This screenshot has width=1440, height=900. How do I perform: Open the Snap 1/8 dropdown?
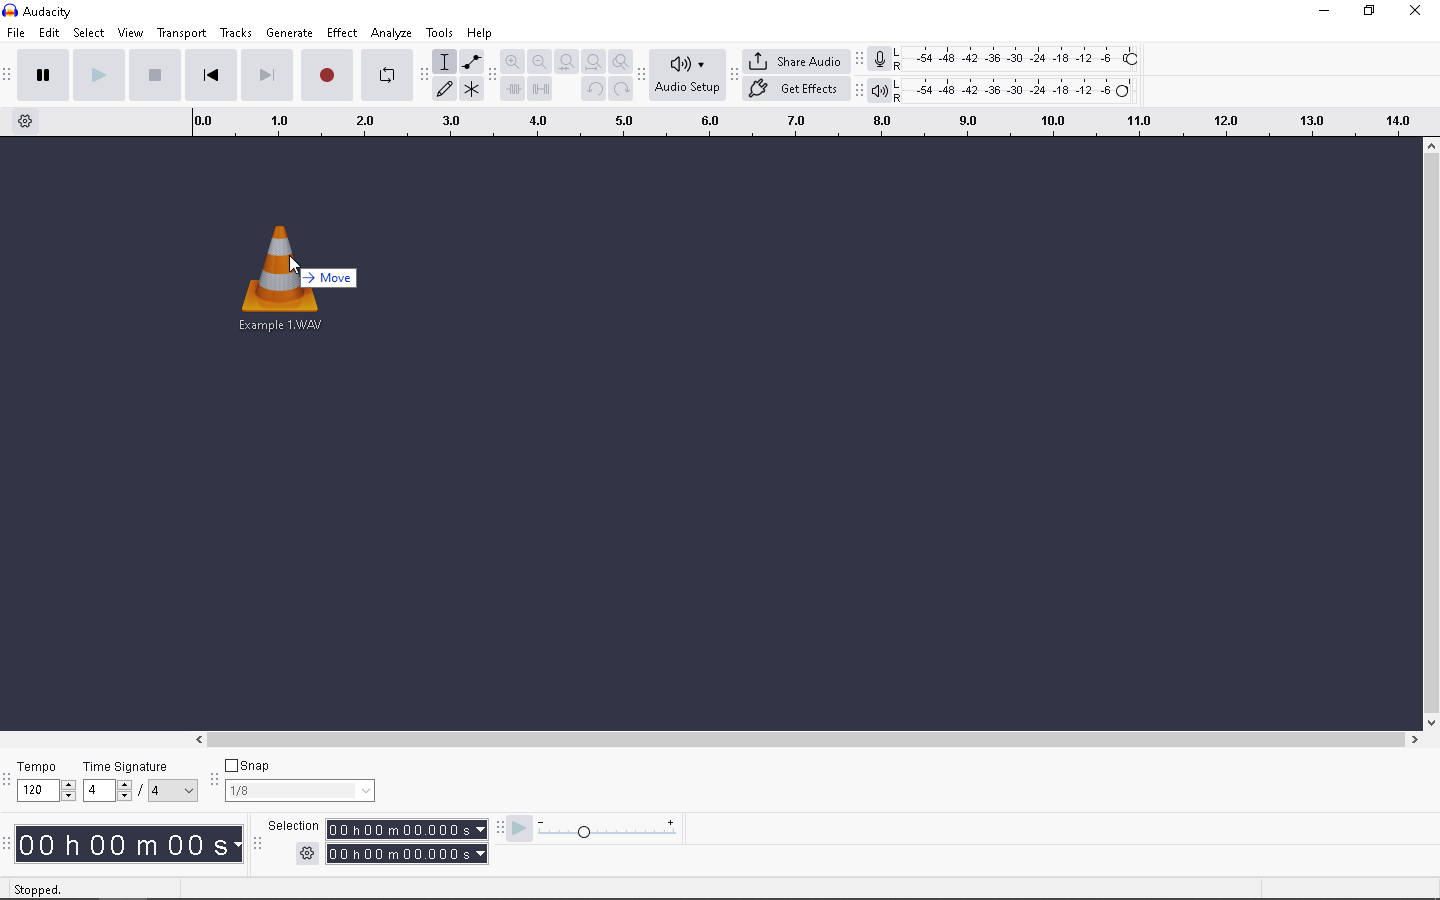300,792
